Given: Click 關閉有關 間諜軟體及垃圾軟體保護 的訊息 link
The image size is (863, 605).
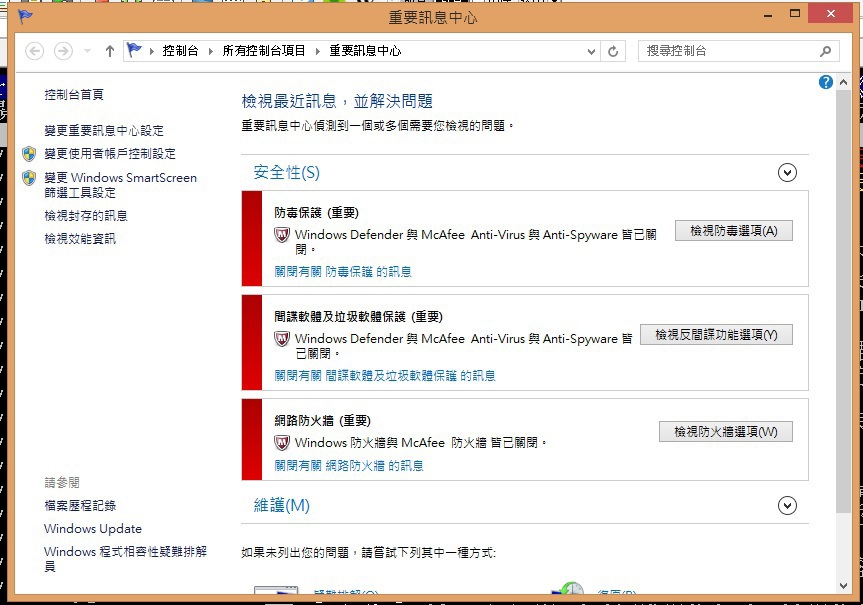Looking at the screenshot, I should click(385, 375).
